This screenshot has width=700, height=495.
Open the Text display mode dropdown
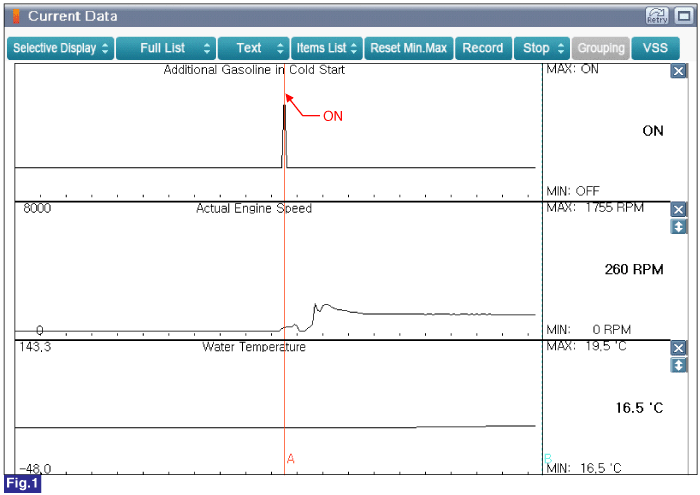coord(254,48)
